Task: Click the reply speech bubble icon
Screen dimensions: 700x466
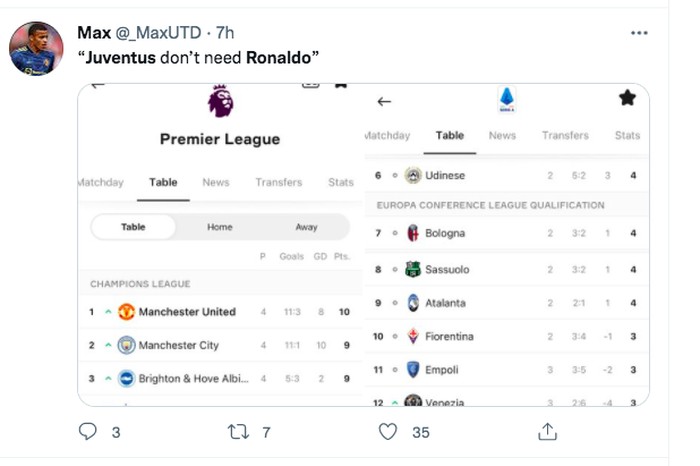Action: (88, 432)
